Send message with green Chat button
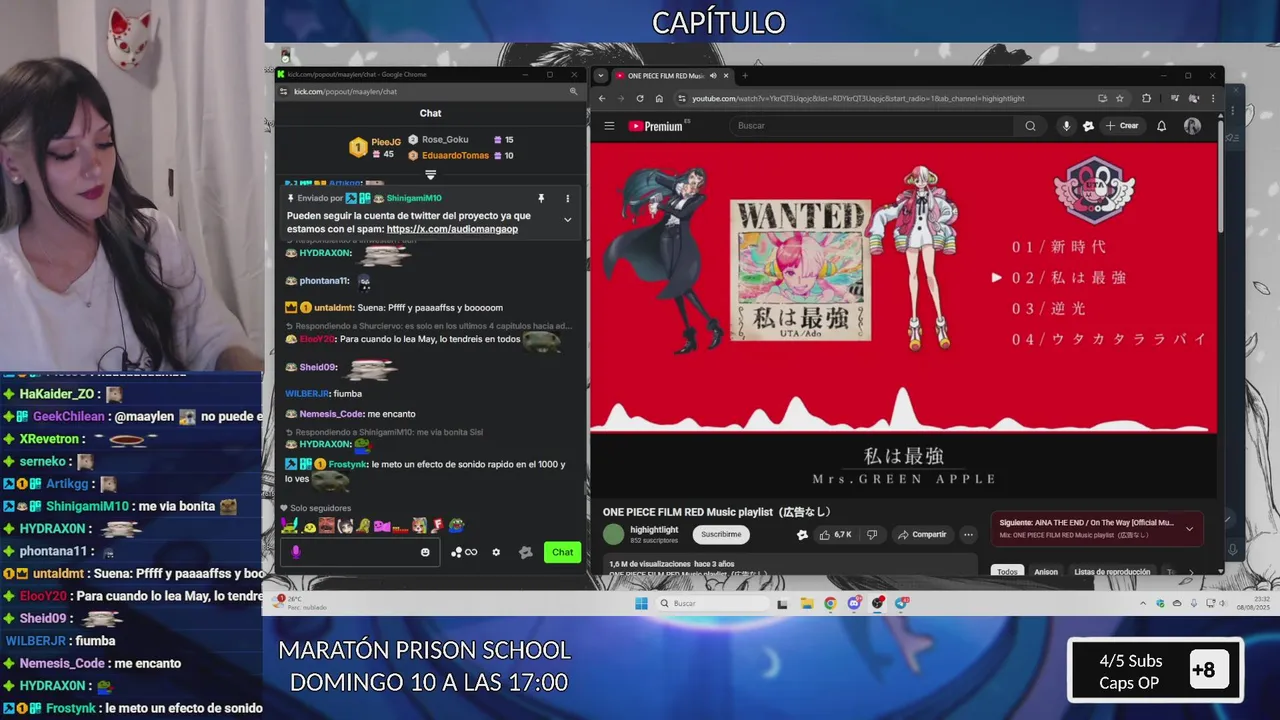Image resolution: width=1280 pixels, height=720 pixels. click(x=563, y=552)
